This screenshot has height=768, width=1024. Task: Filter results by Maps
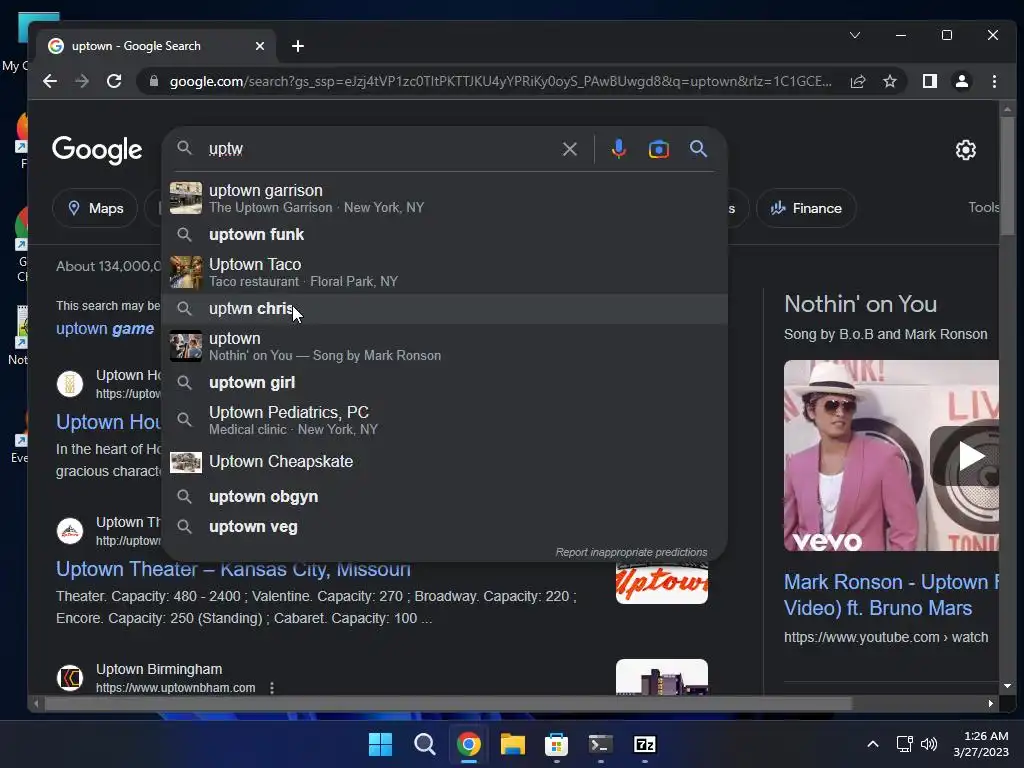(x=95, y=208)
